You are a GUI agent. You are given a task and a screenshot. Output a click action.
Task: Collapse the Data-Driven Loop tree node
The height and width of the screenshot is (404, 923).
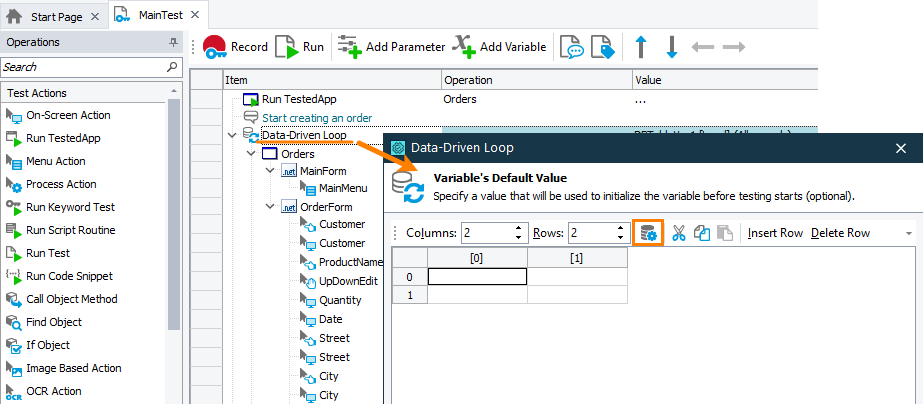pyautogui.click(x=233, y=135)
